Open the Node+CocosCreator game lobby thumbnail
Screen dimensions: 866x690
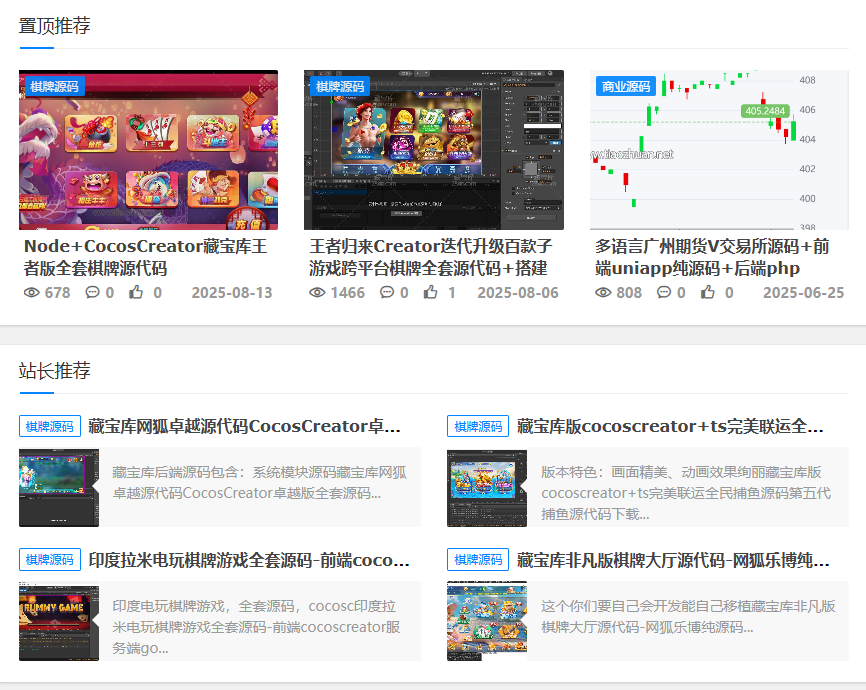[x=148, y=150]
